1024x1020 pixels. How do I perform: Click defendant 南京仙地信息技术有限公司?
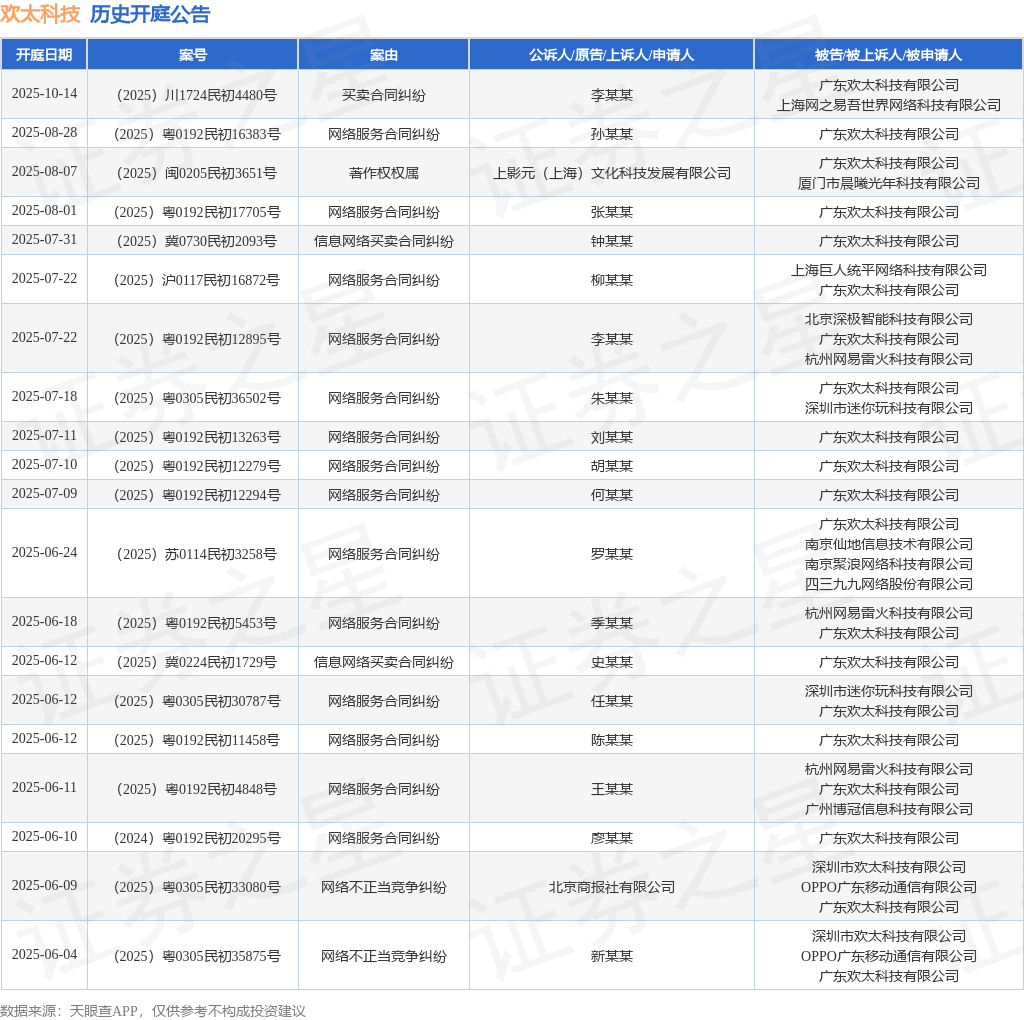point(888,545)
